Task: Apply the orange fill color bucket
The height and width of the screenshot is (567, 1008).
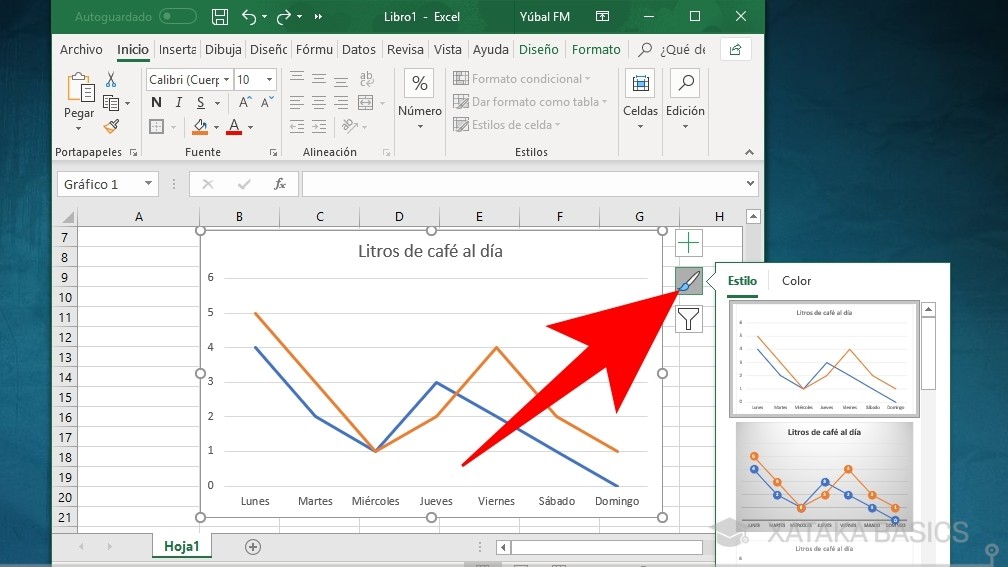Action: pyautogui.click(x=200, y=127)
